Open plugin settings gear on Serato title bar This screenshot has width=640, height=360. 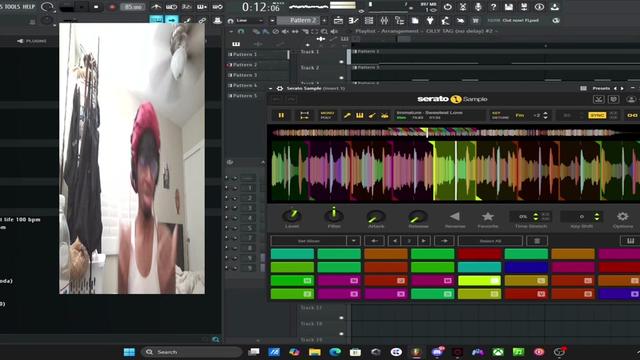(280, 89)
